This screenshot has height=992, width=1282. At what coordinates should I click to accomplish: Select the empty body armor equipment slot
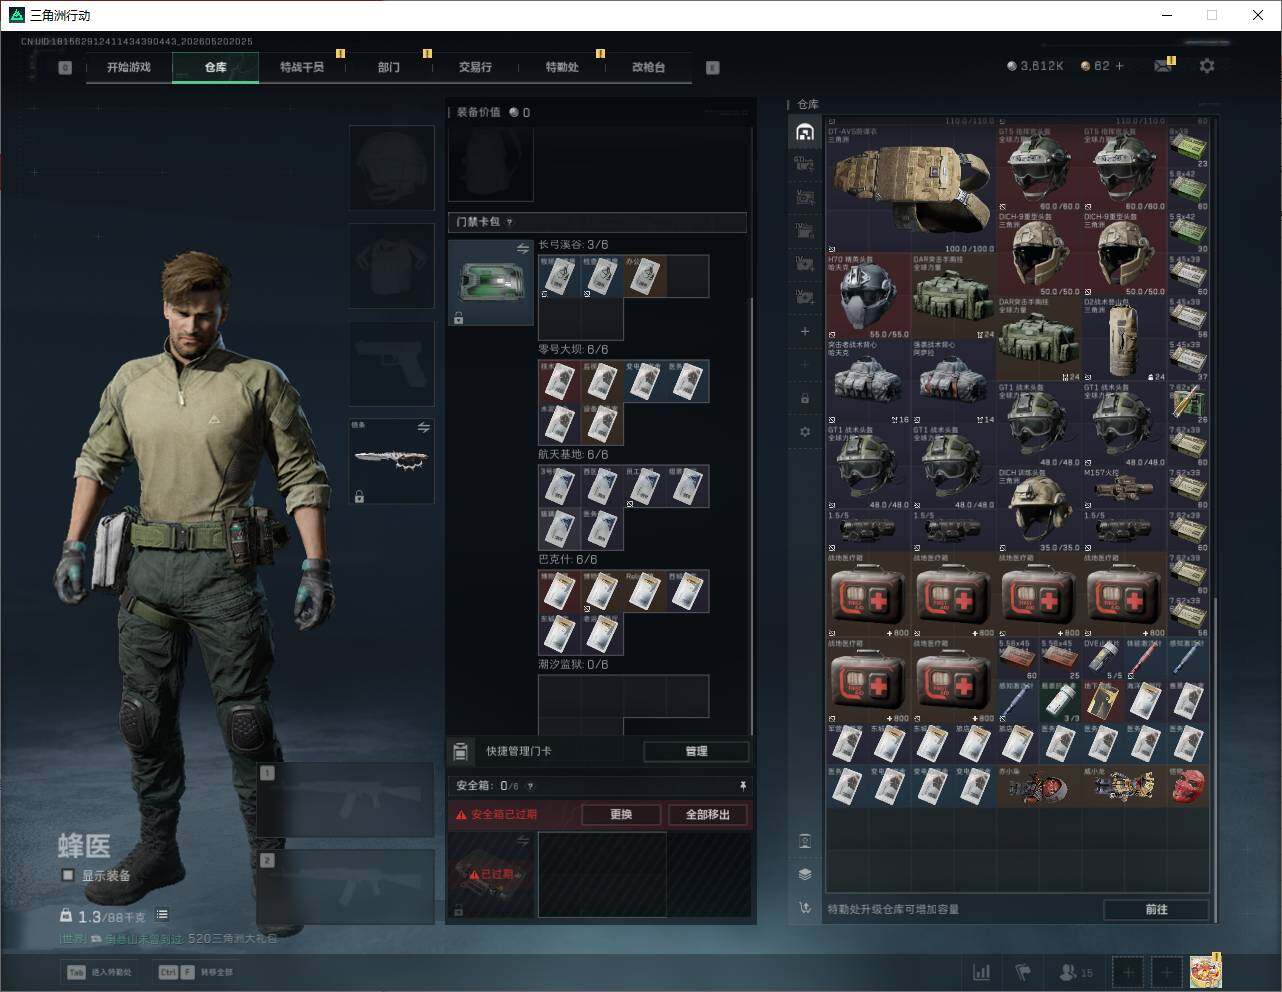[392, 266]
